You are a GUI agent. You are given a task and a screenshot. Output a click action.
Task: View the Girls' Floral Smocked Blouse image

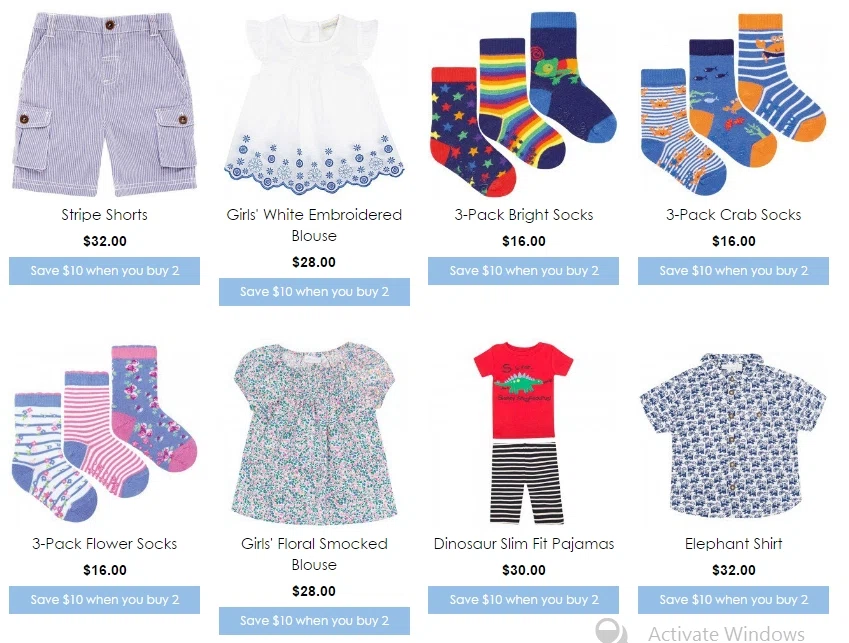pyautogui.click(x=314, y=433)
